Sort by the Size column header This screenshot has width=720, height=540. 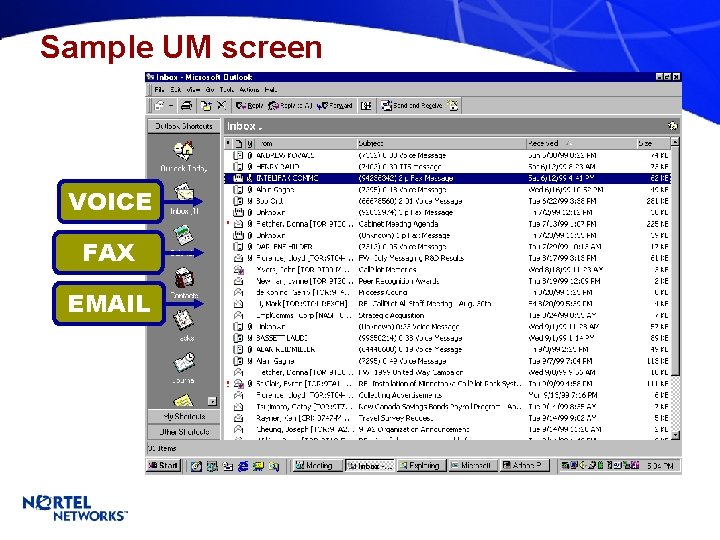pos(652,143)
